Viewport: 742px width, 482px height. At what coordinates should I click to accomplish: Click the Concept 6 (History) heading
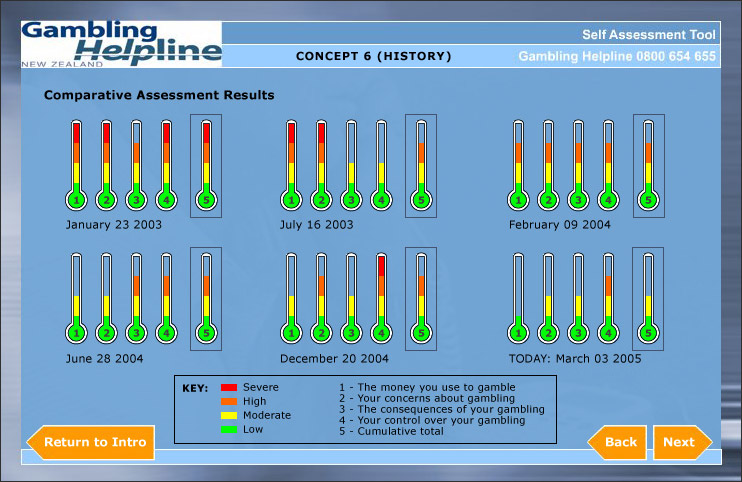coord(374,57)
